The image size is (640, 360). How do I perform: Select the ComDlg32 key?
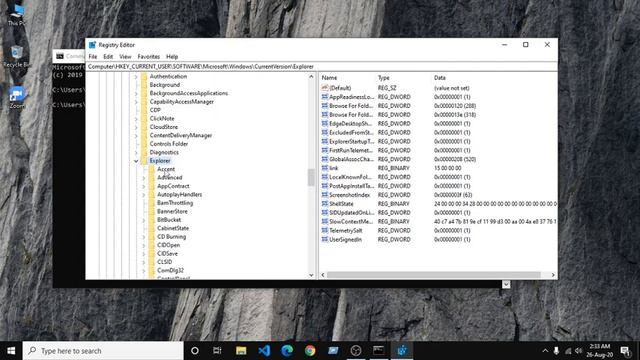170,271
